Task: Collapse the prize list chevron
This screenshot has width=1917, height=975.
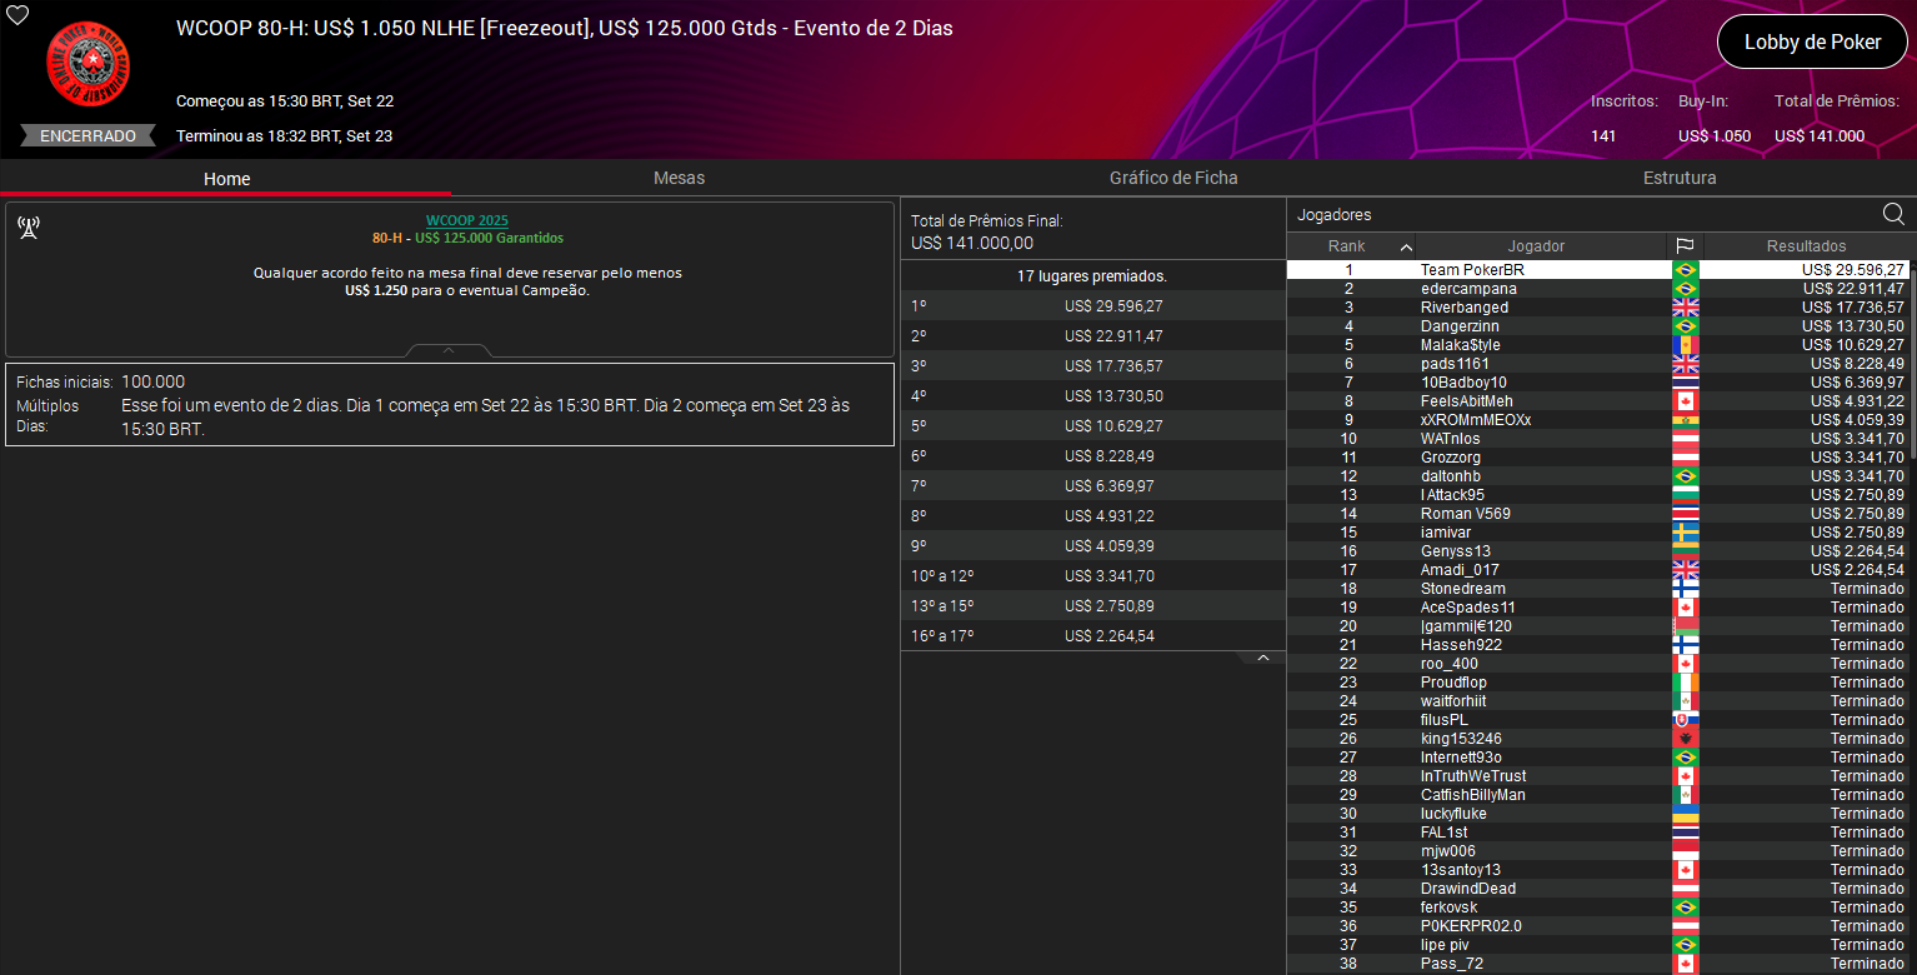Action: coord(1263,658)
